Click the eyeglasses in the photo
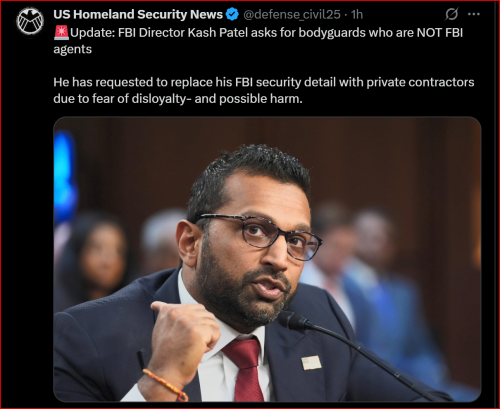This screenshot has height=409, width=500. click(x=260, y=235)
